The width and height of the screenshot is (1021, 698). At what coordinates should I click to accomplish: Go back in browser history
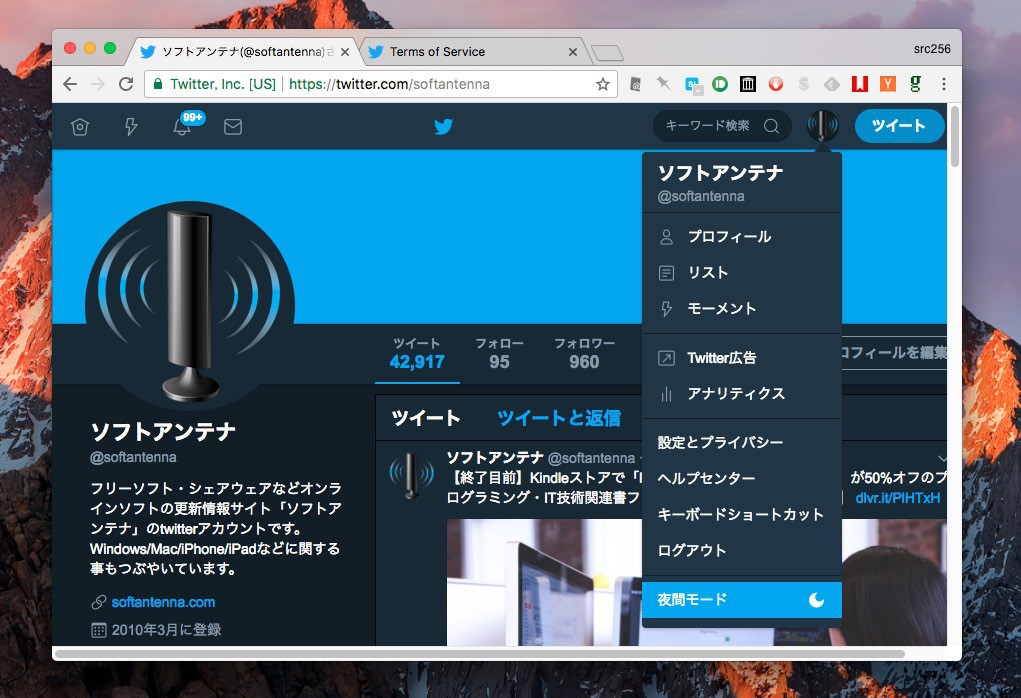click(x=70, y=84)
